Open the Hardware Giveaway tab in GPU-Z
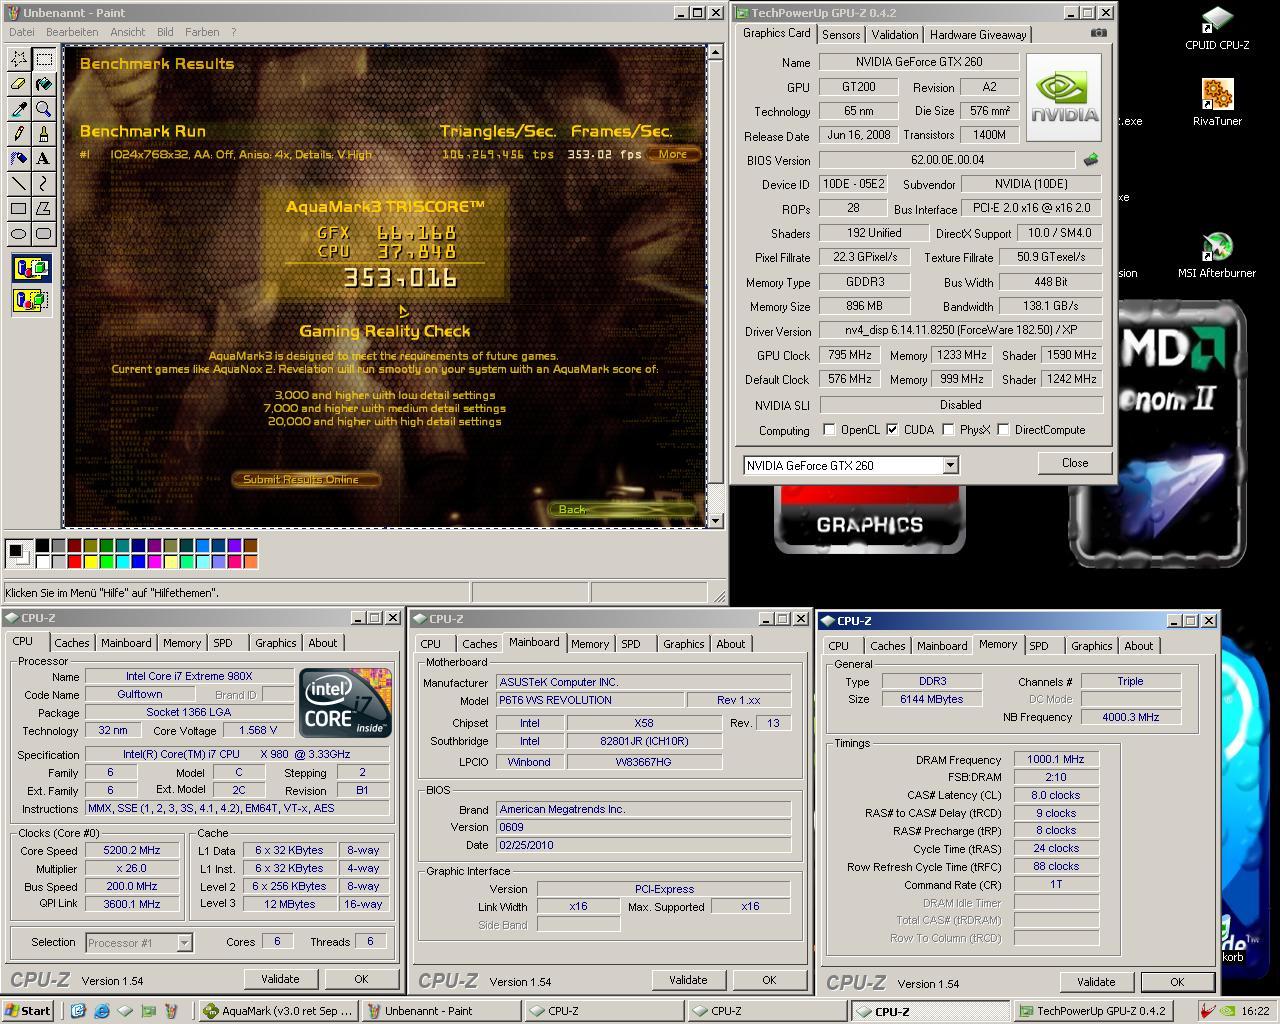The height and width of the screenshot is (1024, 1280). (x=978, y=34)
